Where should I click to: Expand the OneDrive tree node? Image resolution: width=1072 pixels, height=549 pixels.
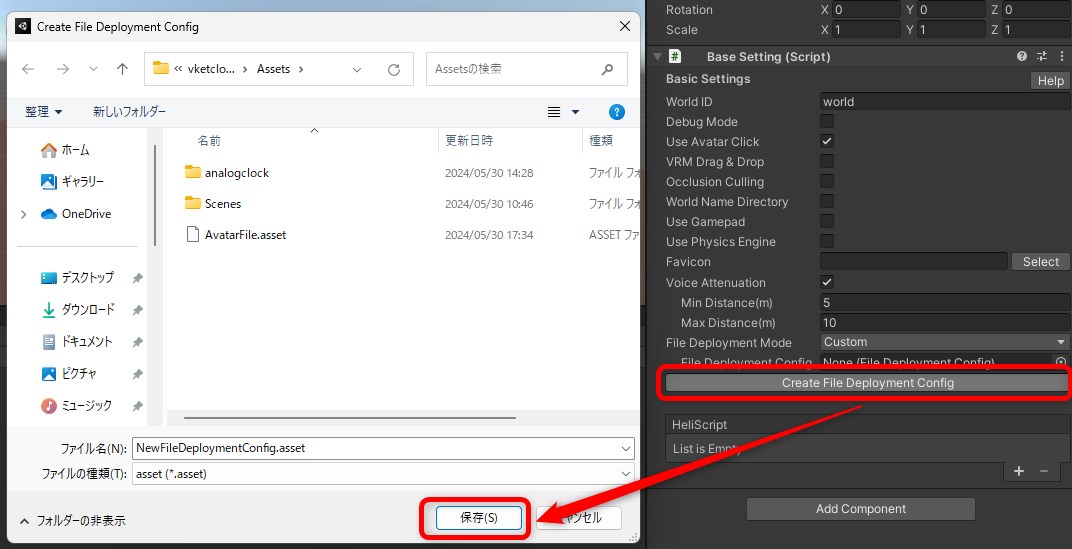click(x=24, y=214)
